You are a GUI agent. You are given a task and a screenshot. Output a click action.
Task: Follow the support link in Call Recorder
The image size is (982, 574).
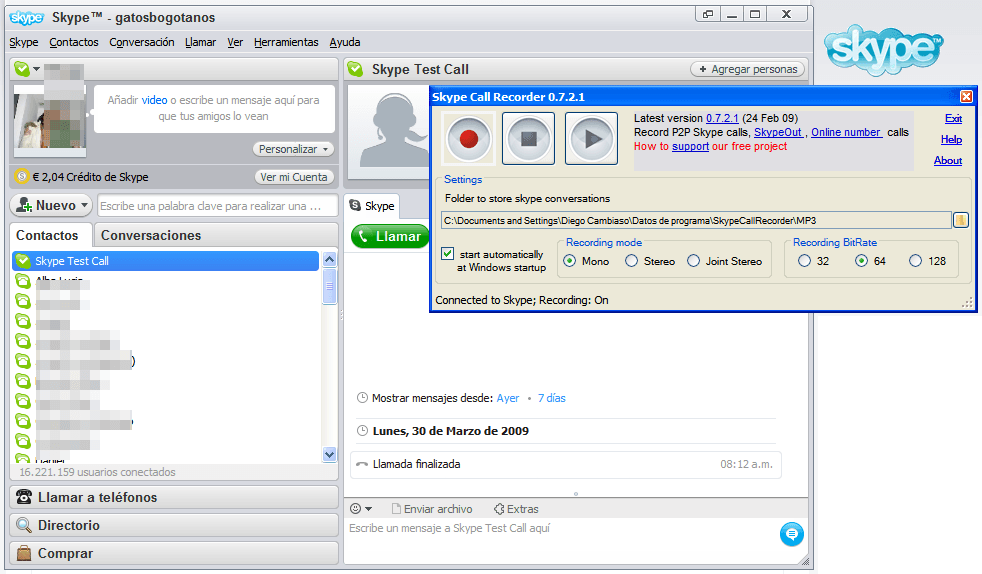tap(690, 146)
